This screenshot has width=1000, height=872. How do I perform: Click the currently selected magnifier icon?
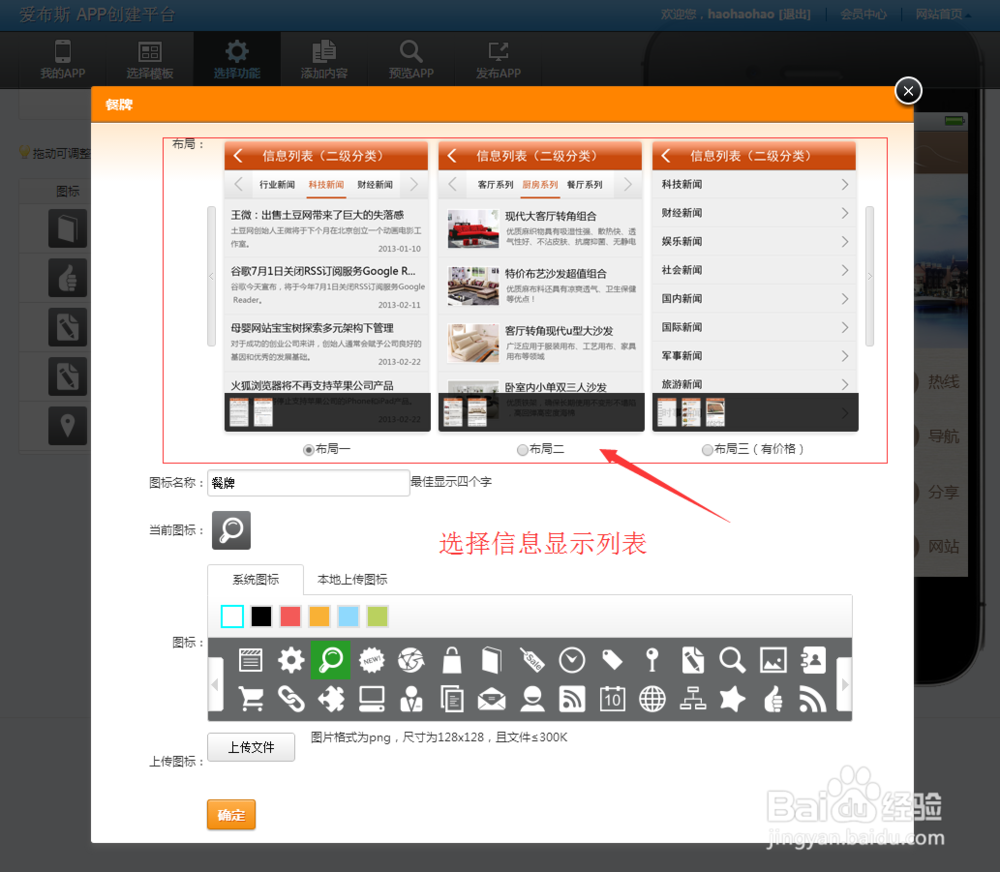pos(330,660)
